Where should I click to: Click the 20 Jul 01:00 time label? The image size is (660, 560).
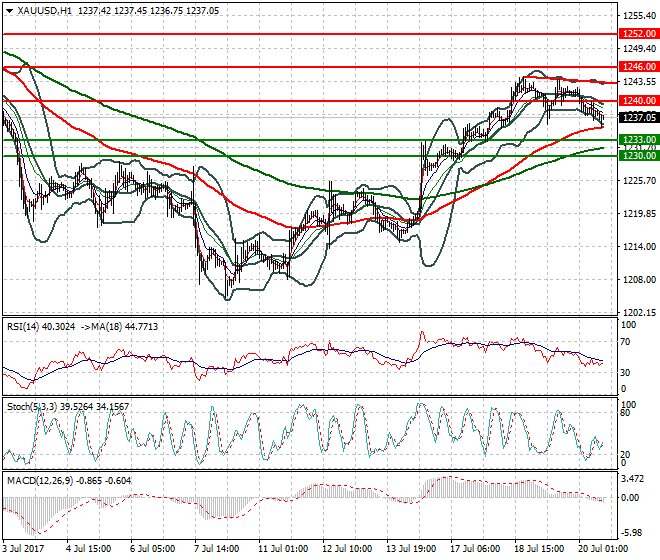pyautogui.click(x=603, y=549)
